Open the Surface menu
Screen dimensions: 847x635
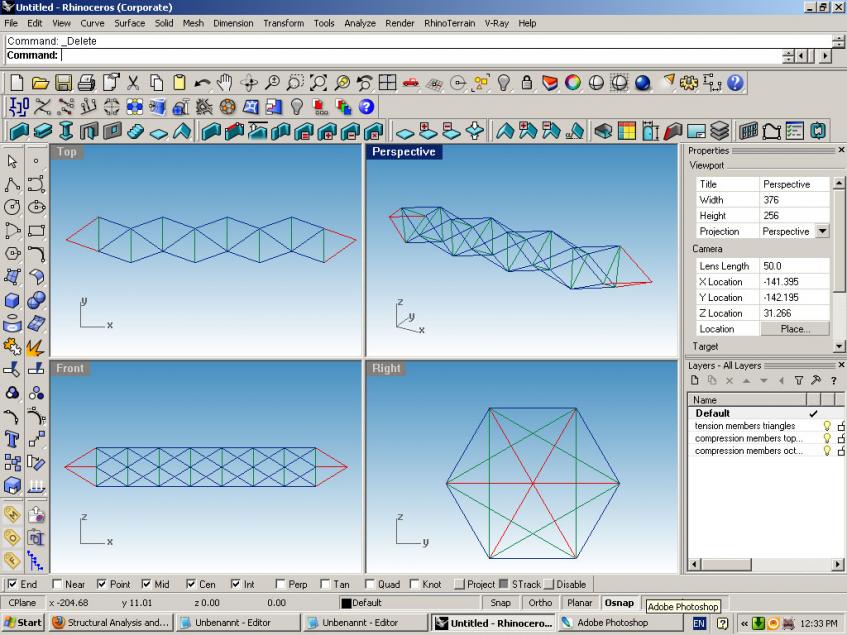click(130, 23)
